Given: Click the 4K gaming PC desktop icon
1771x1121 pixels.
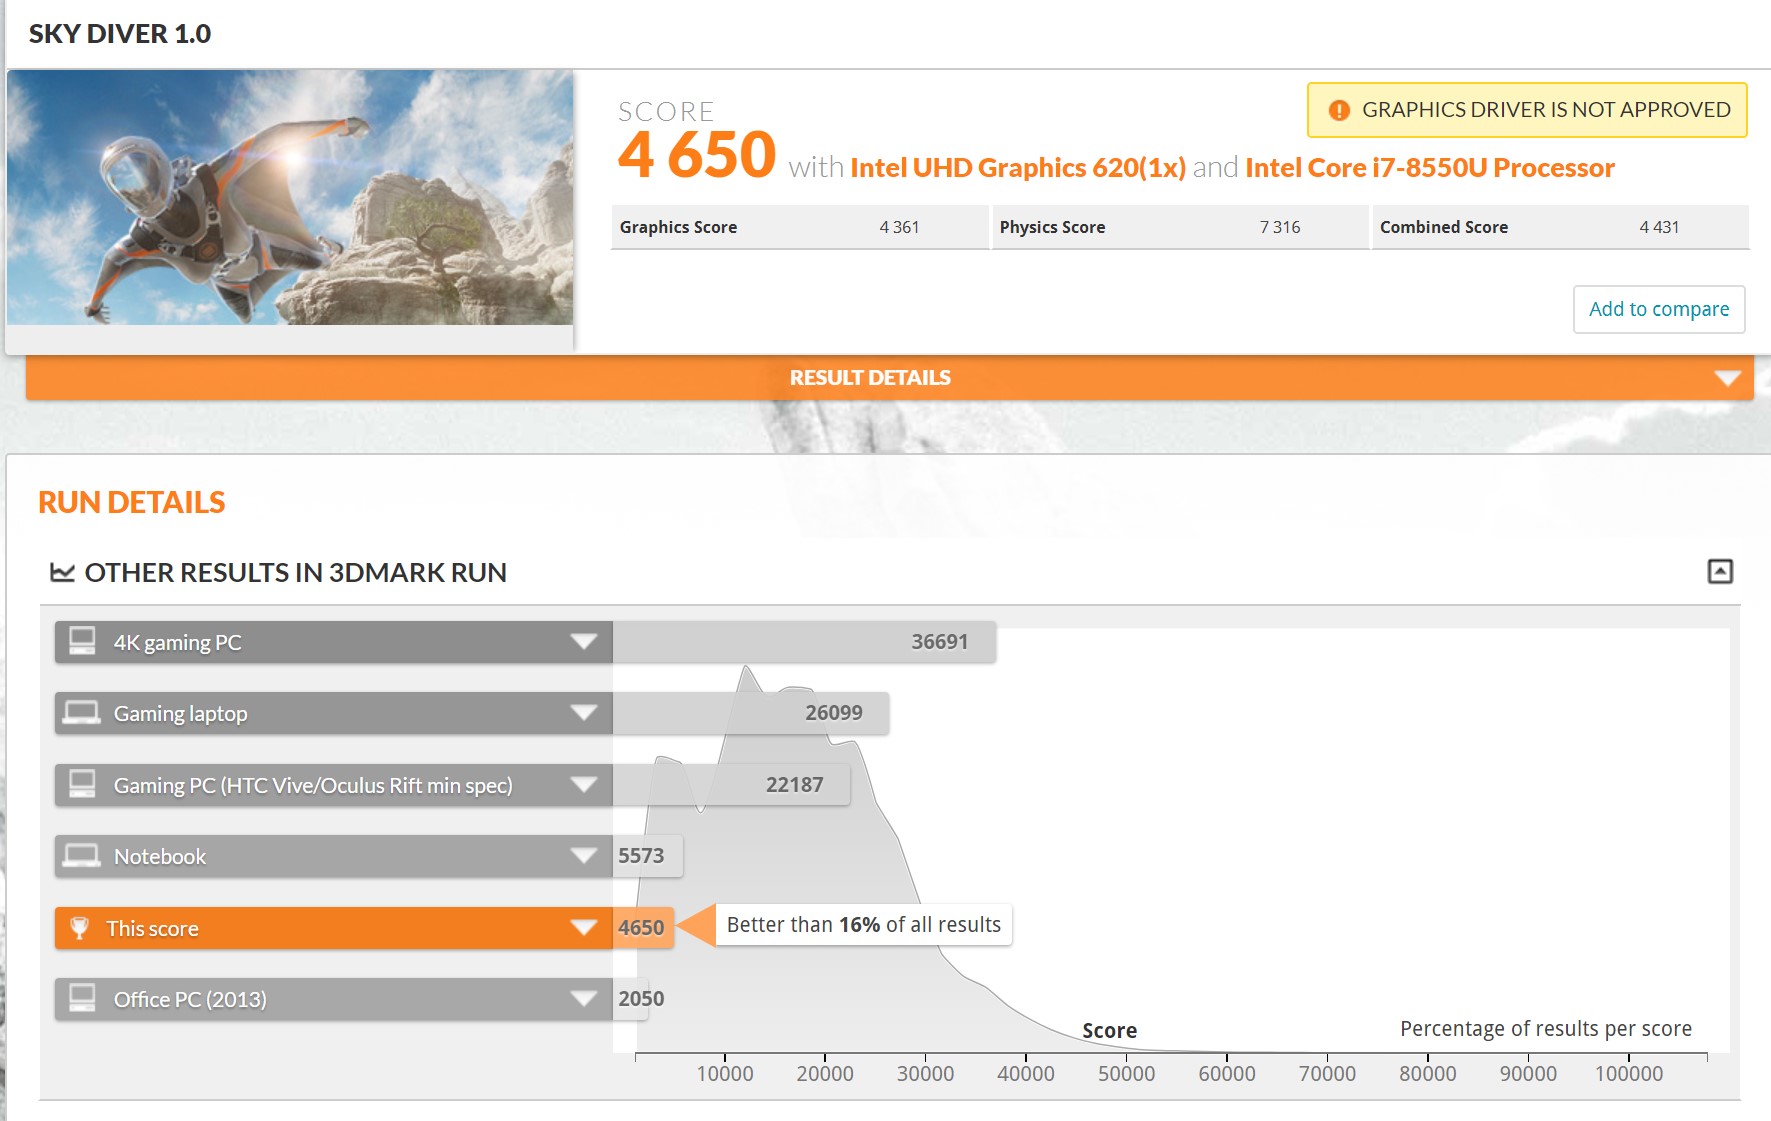Looking at the screenshot, I should coord(82,641).
